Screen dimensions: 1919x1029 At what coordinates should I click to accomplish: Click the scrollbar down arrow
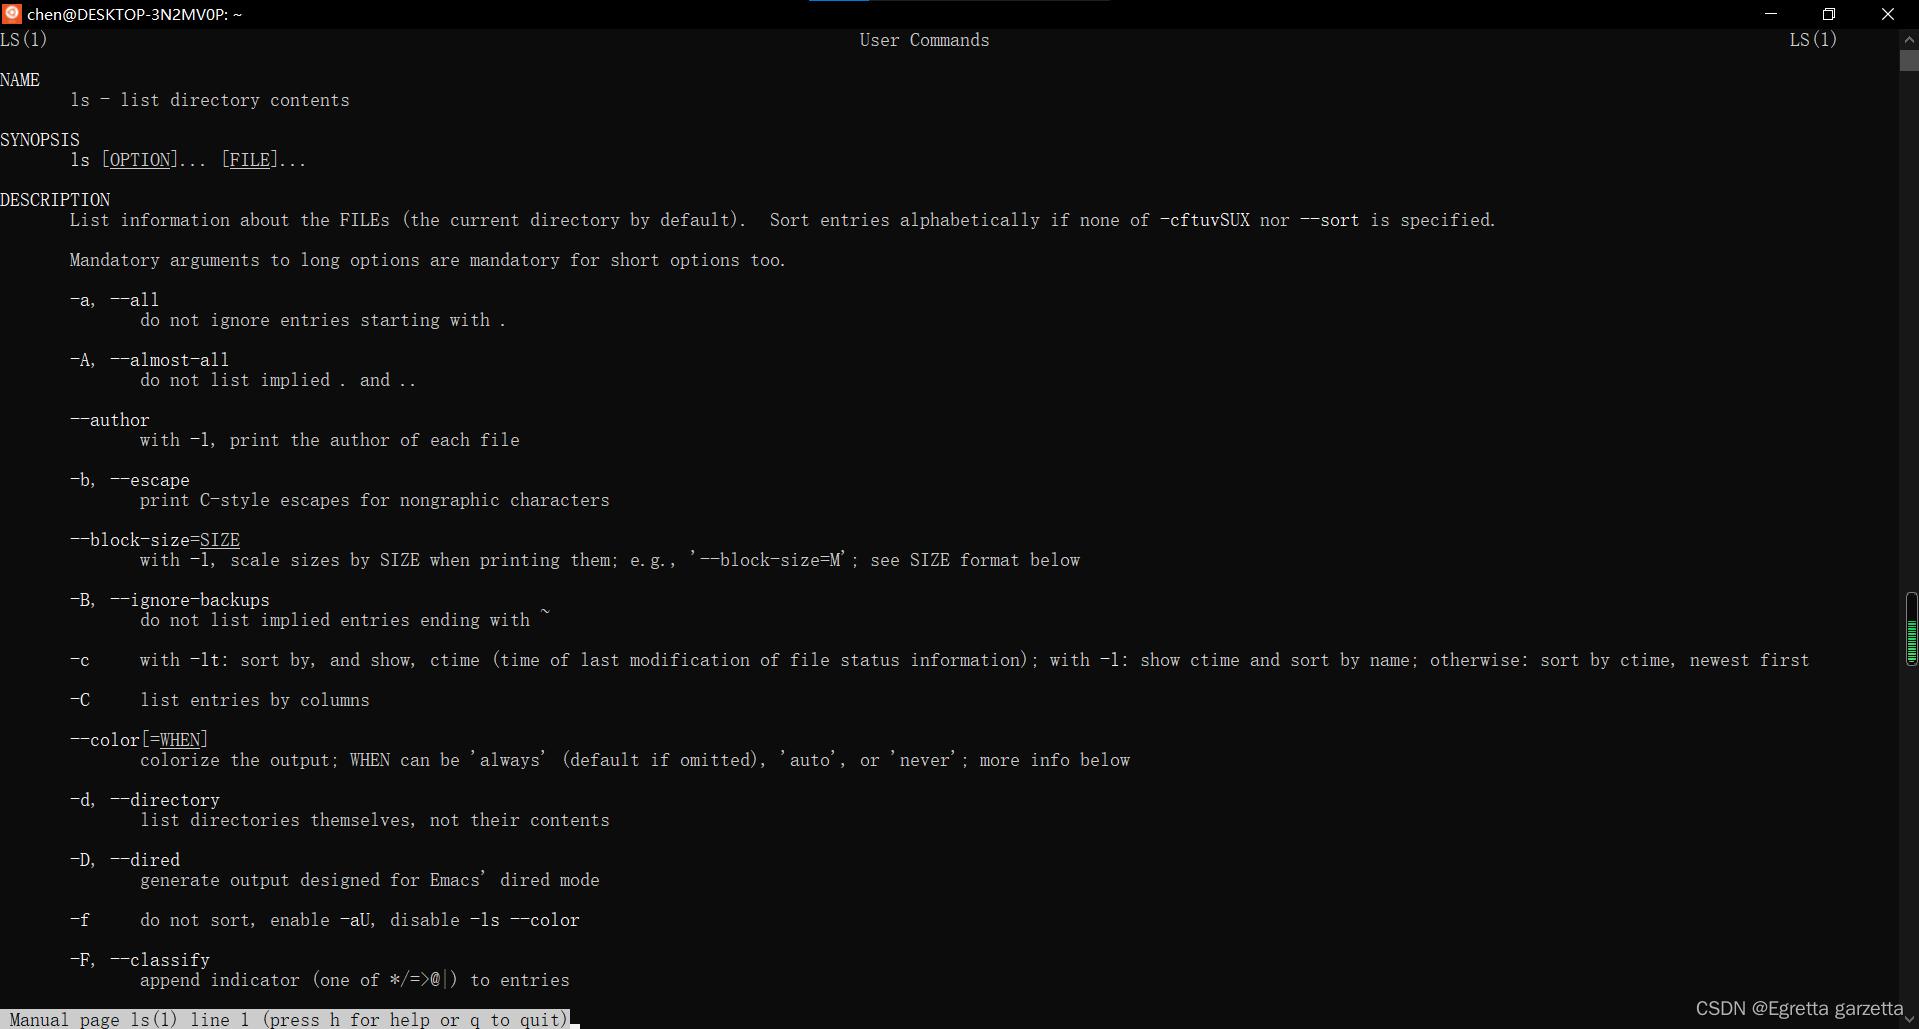pos(1909,1019)
